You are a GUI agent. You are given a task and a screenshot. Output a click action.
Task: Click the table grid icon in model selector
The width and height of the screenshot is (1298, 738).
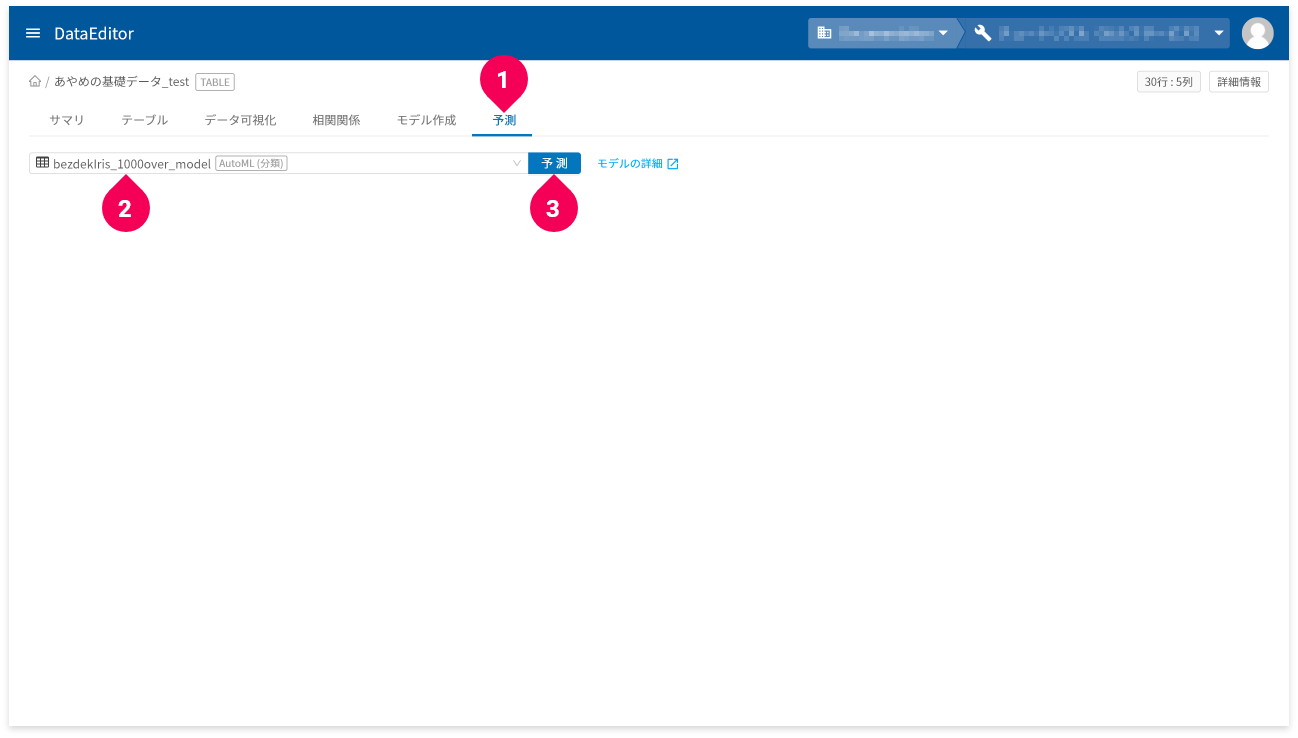point(42,162)
